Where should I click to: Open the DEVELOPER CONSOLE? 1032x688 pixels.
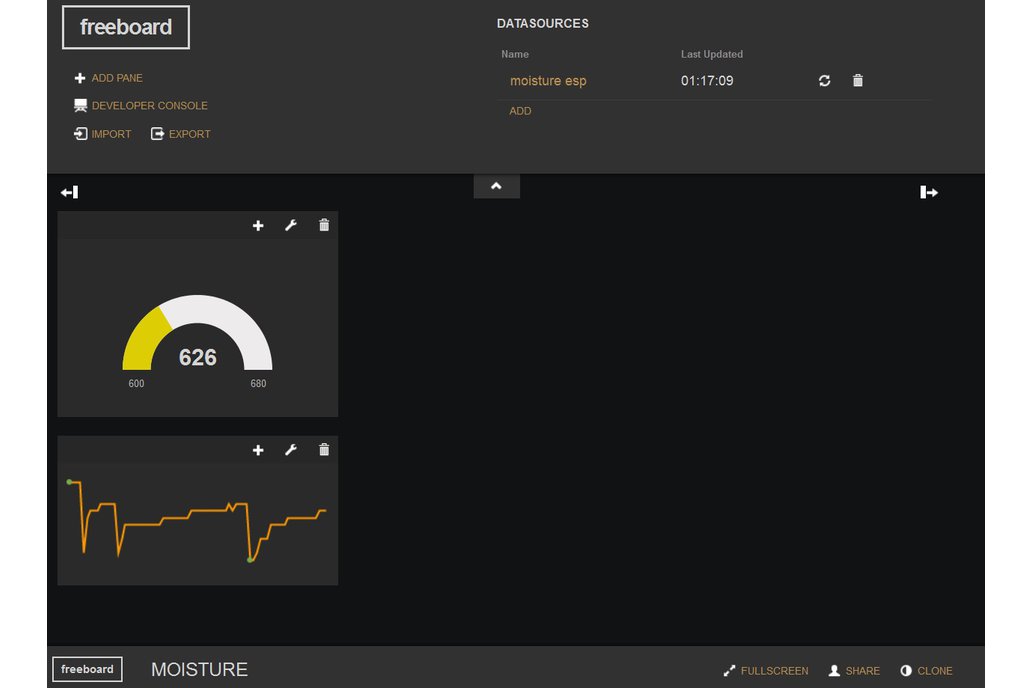(x=140, y=106)
